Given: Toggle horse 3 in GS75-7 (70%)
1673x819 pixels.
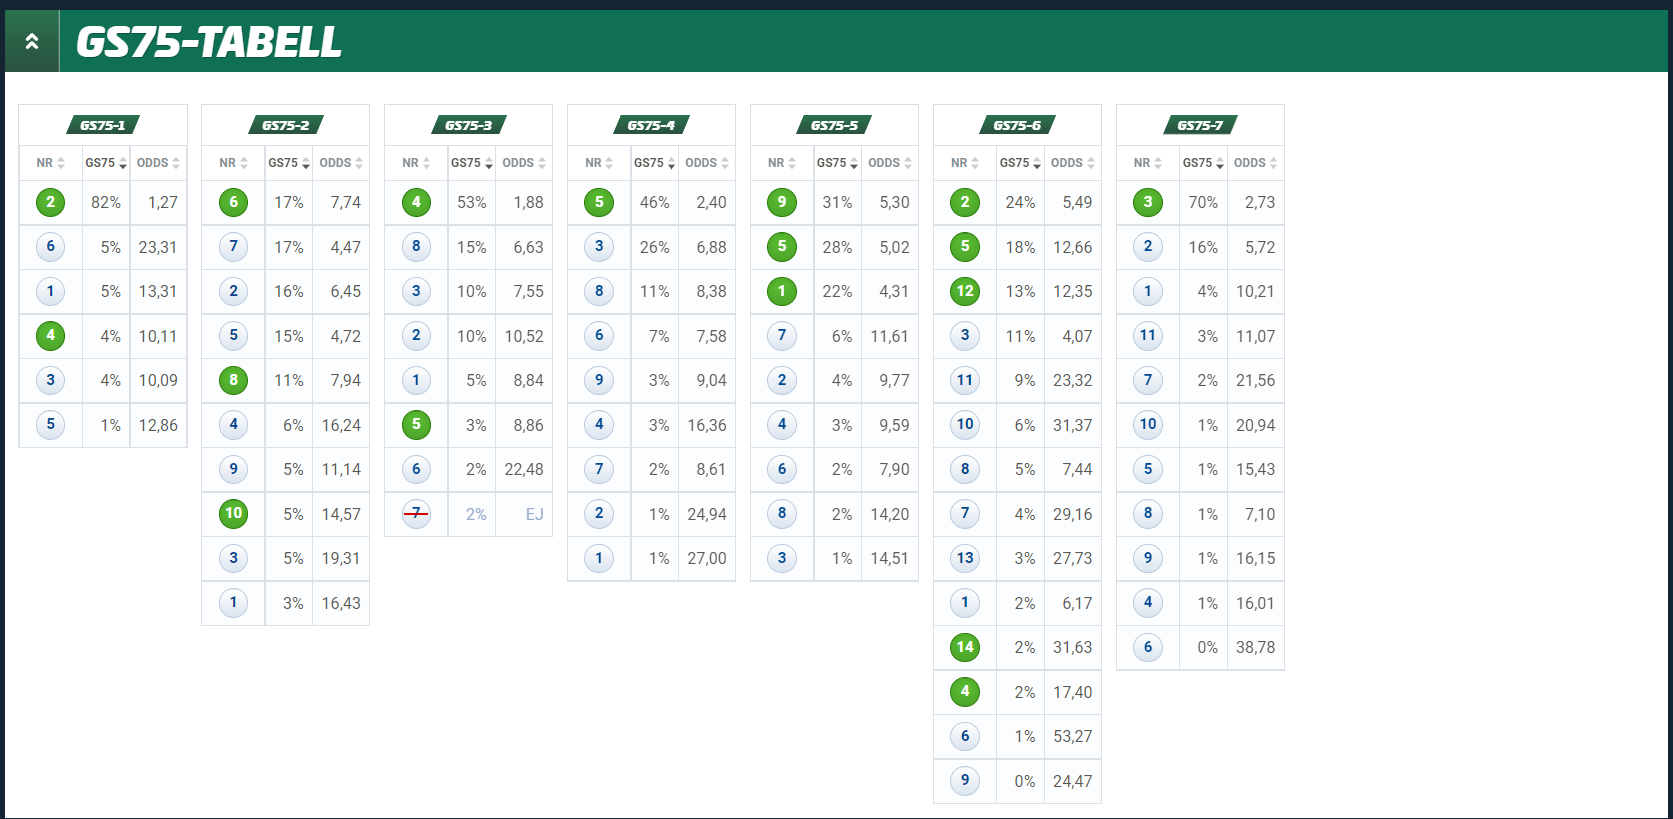Looking at the screenshot, I should [1148, 202].
